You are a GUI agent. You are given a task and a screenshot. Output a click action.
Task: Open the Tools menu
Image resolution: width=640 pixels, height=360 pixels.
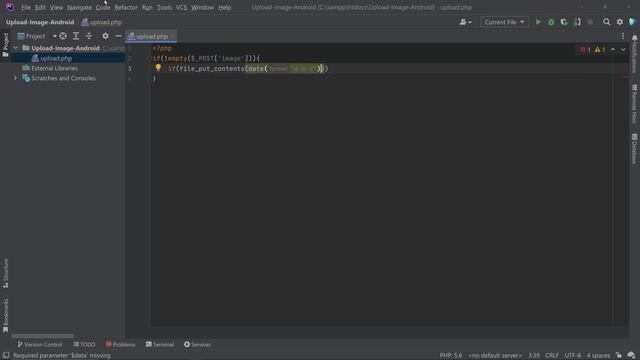pyautogui.click(x=164, y=7)
